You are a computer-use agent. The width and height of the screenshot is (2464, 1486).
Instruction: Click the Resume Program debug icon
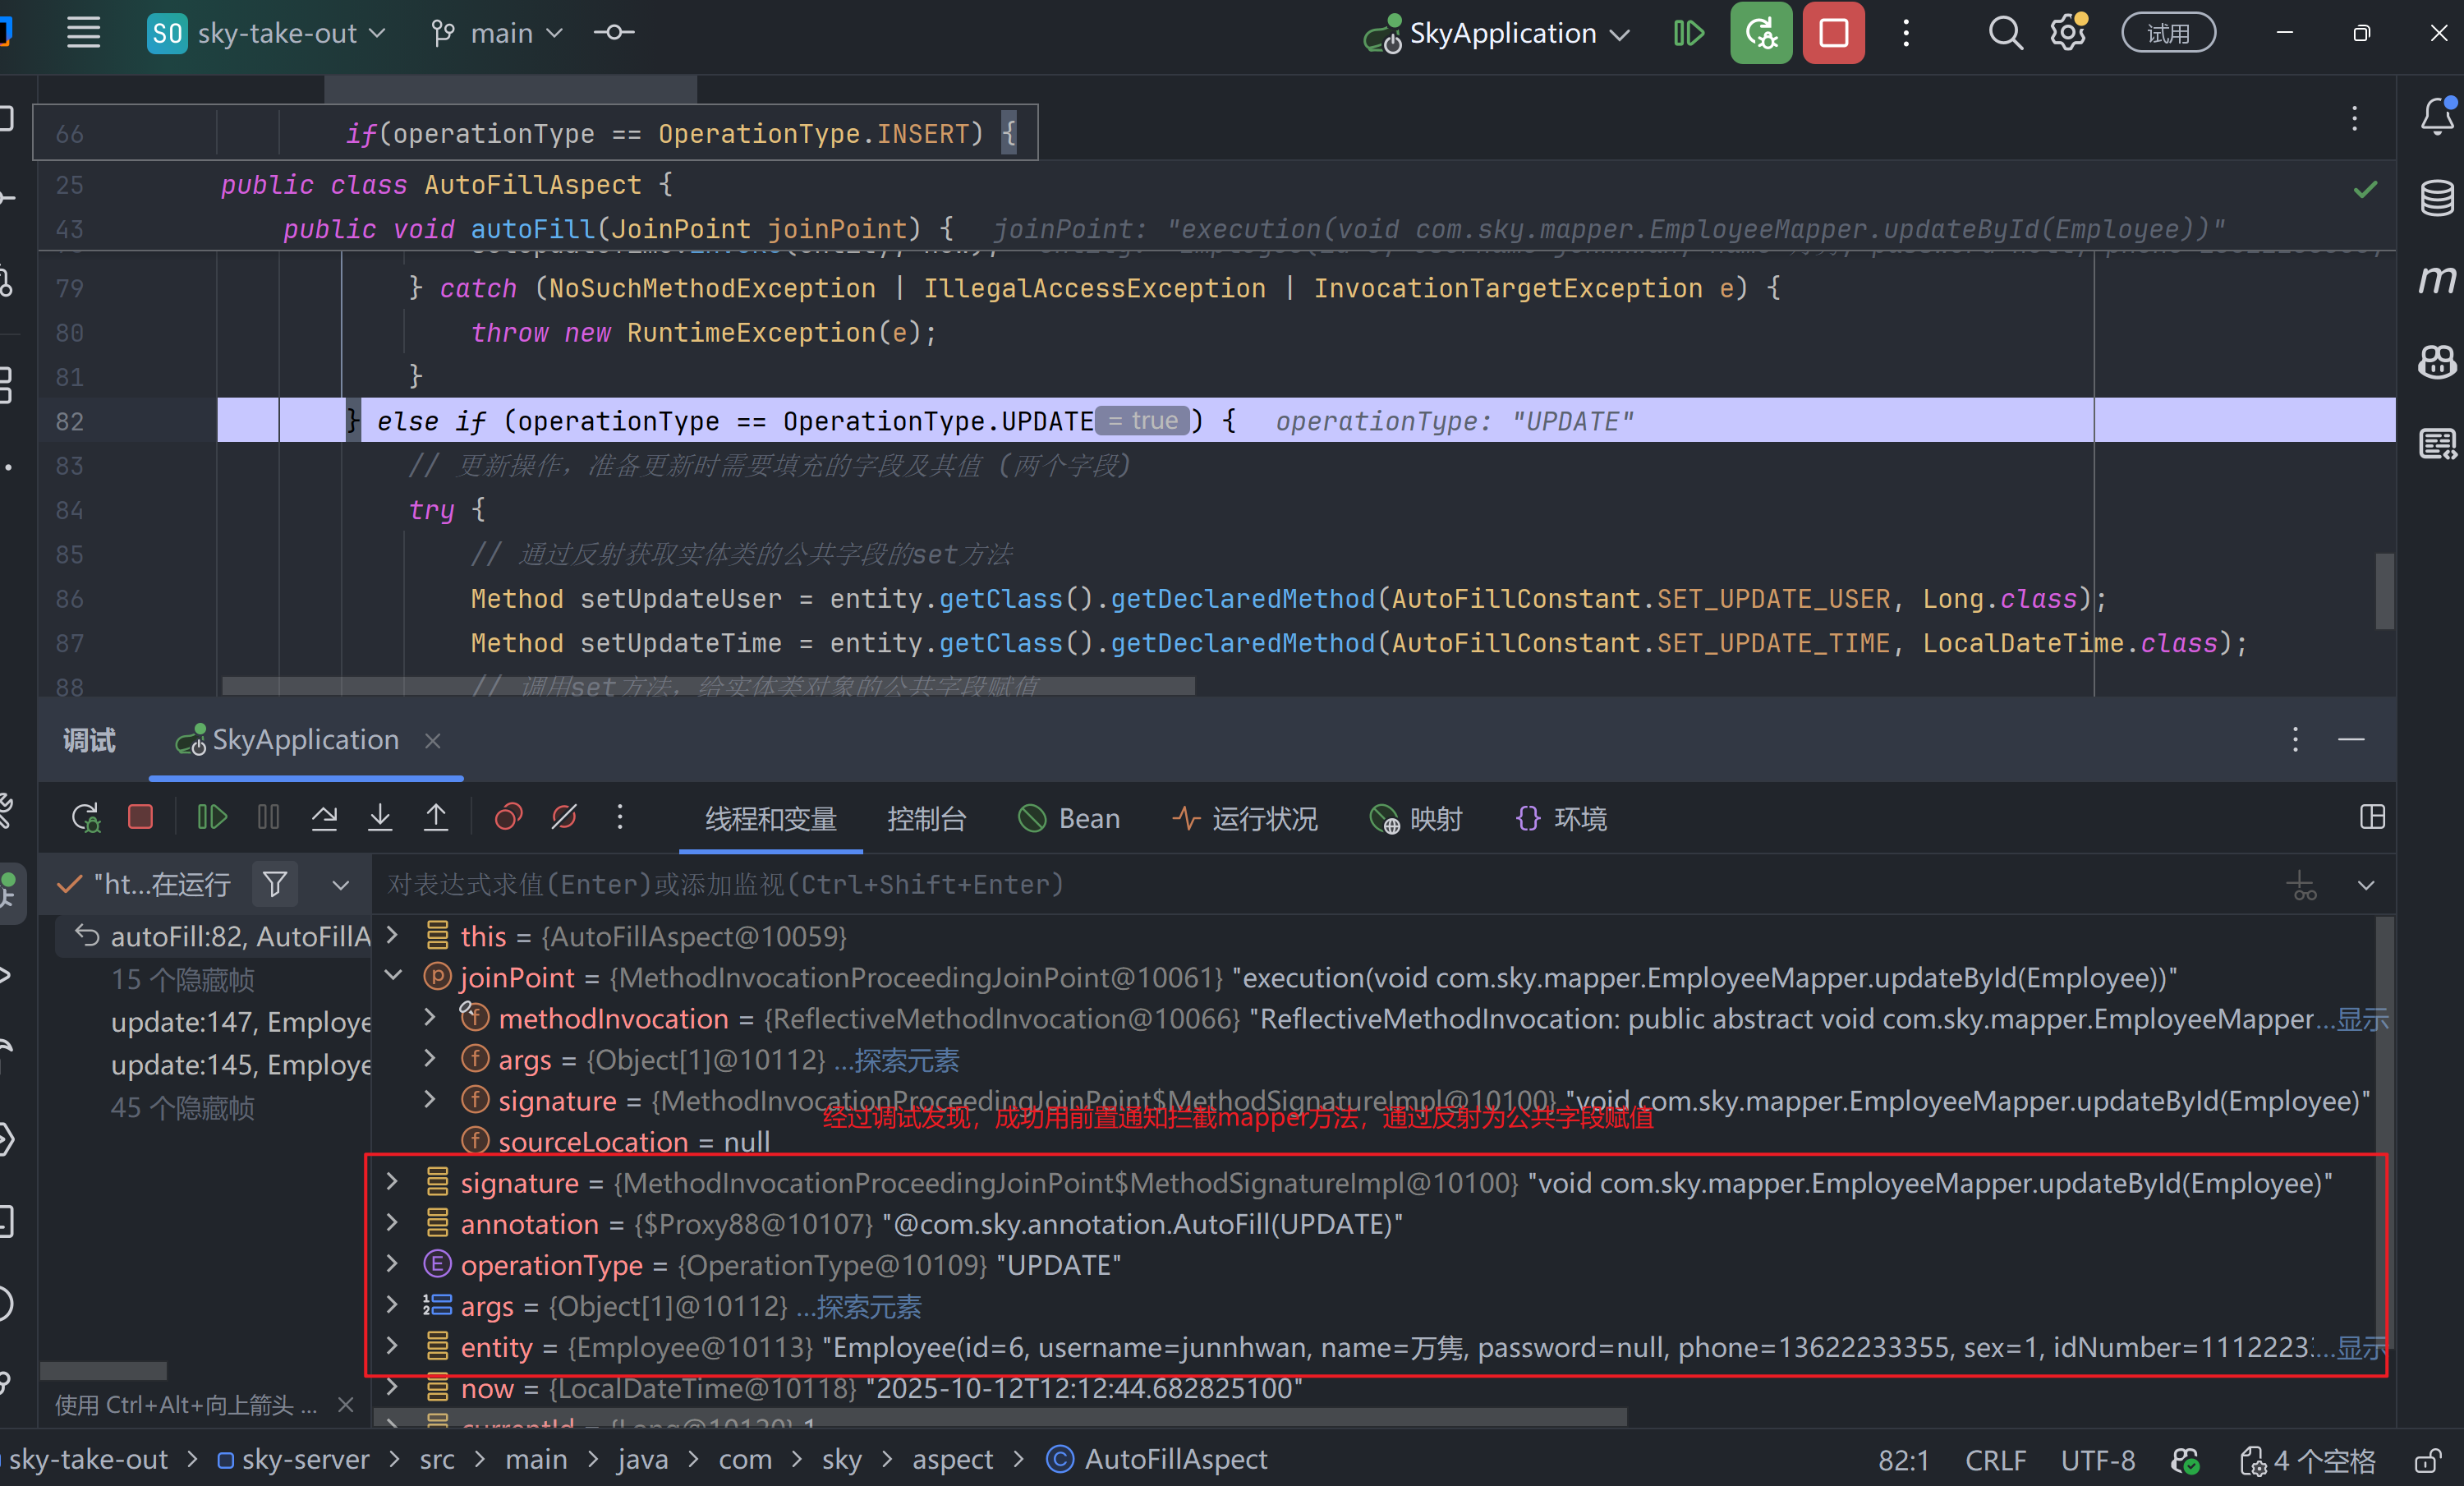[212, 818]
